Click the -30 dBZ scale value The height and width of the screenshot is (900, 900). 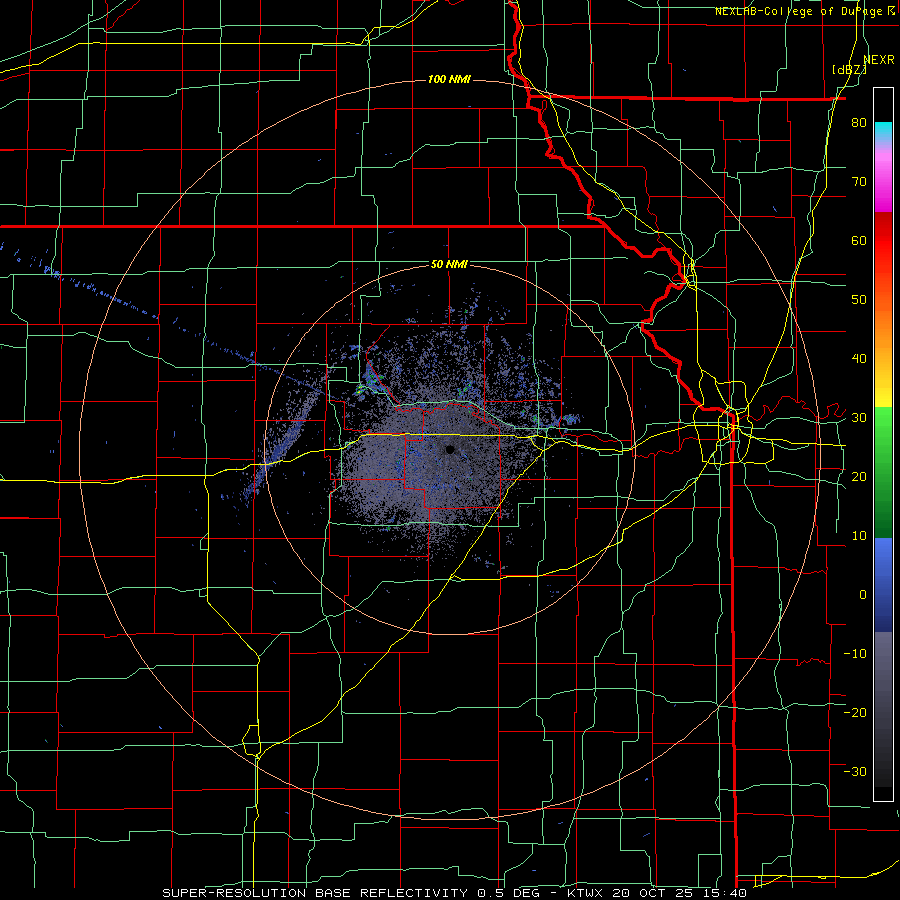pyautogui.click(x=855, y=771)
